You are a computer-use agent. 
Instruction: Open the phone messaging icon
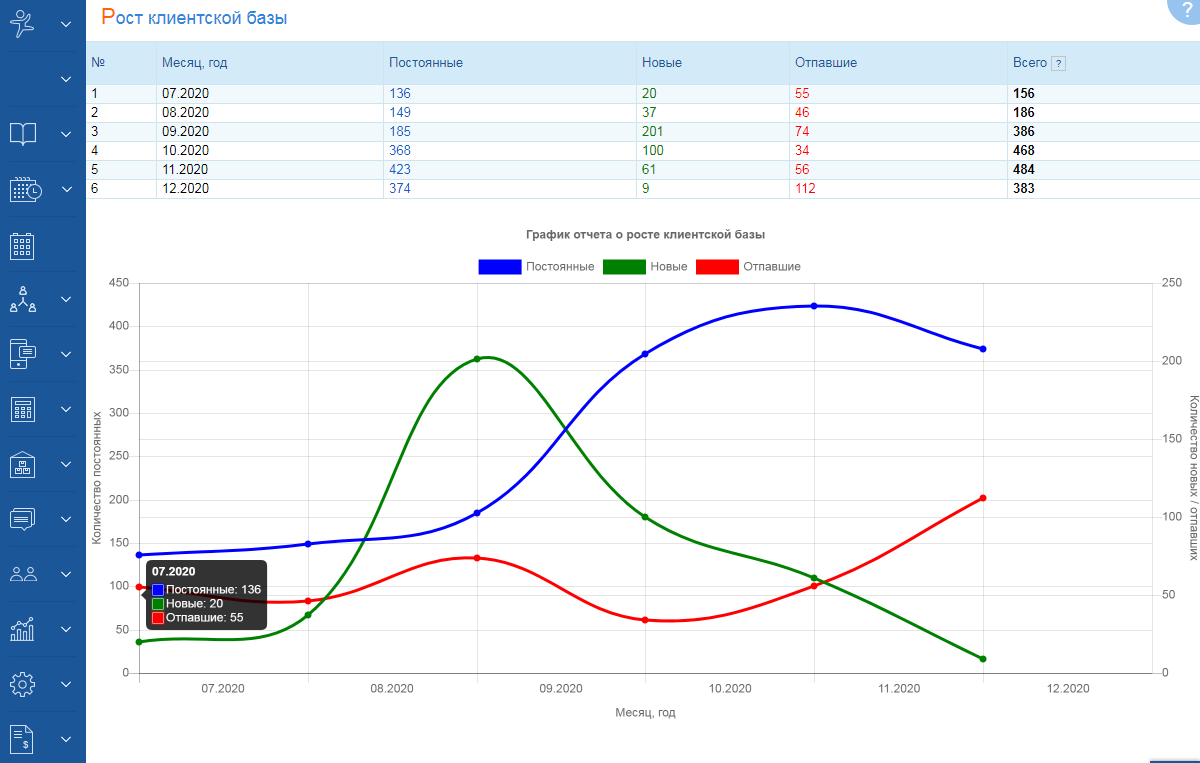pyautogui.click(x=23, y=354)
